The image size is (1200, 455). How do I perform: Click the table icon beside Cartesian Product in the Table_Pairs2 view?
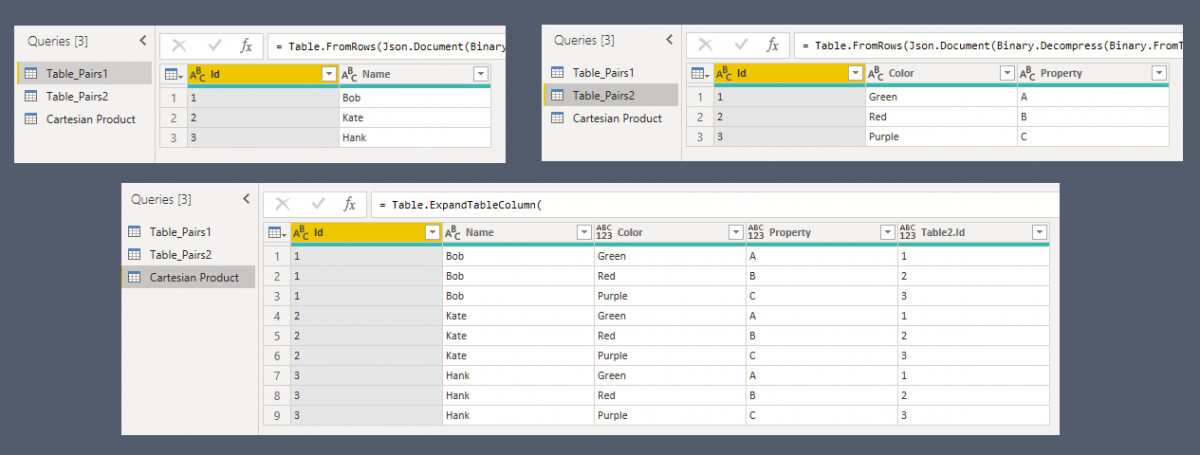click(557, 118)
